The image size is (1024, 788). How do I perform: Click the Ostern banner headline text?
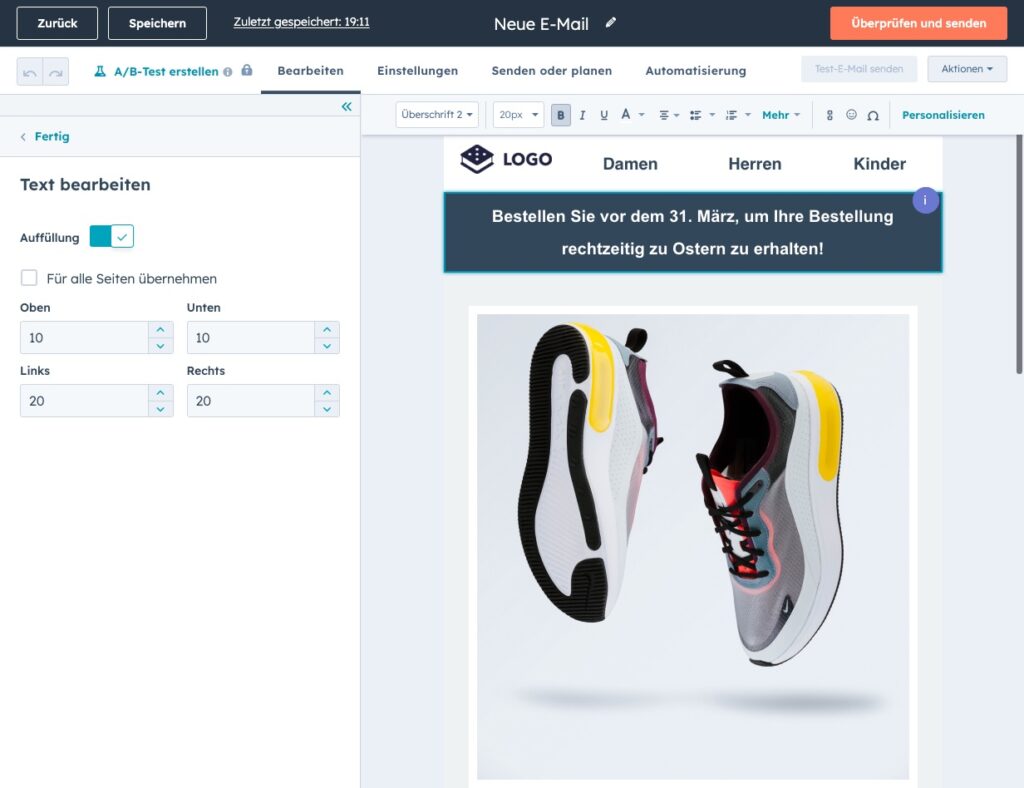click(x=692, y=232)
